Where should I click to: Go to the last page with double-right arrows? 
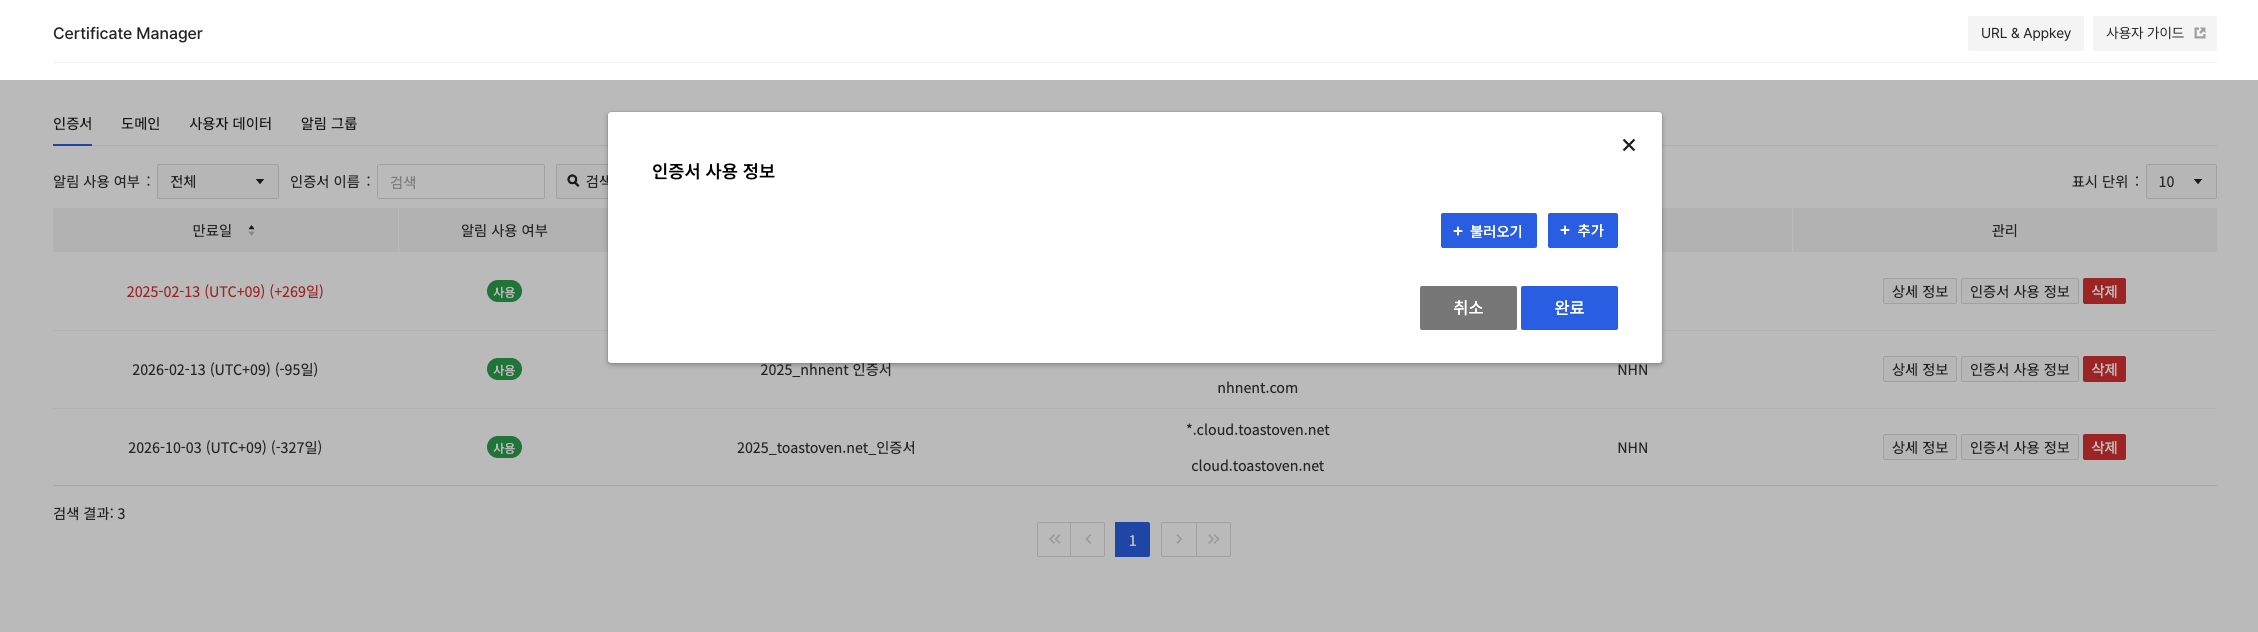tap(1213, 539)
